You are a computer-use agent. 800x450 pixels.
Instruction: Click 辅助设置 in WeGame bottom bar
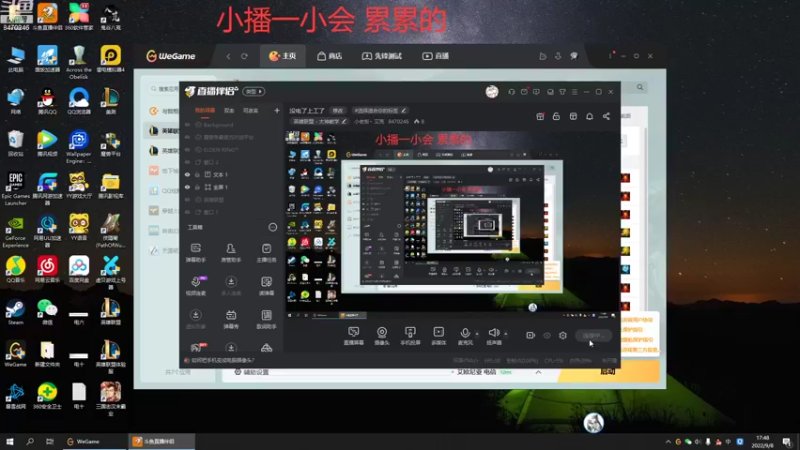252,372
